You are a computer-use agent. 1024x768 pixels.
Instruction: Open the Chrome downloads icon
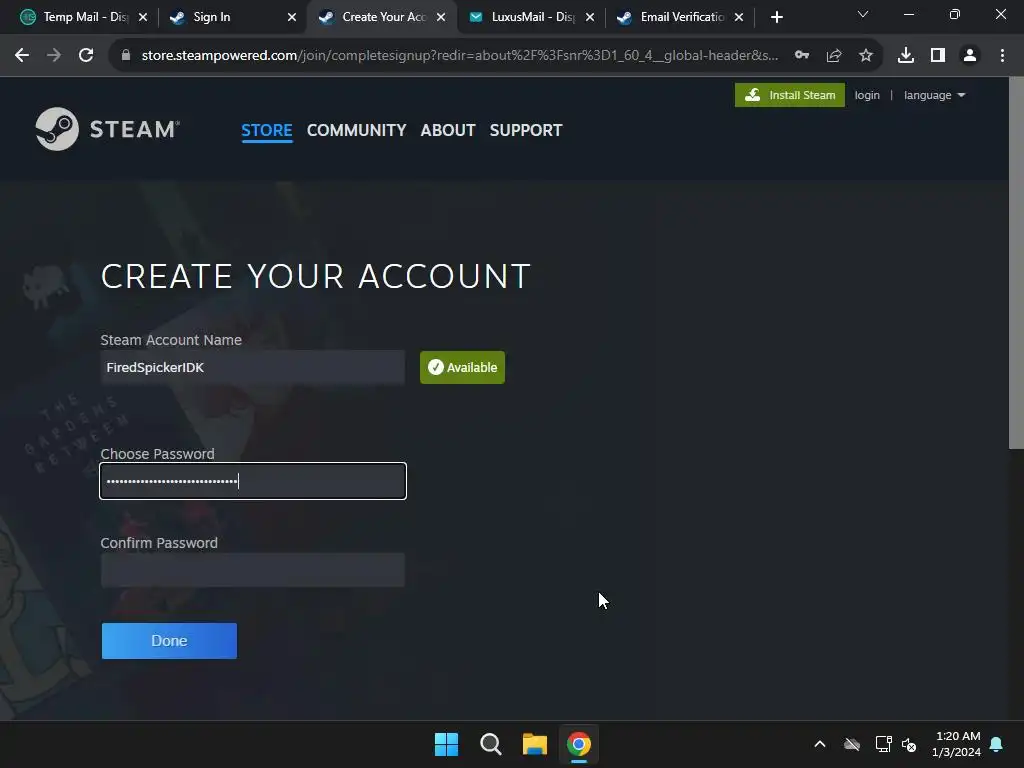[906, 56]
